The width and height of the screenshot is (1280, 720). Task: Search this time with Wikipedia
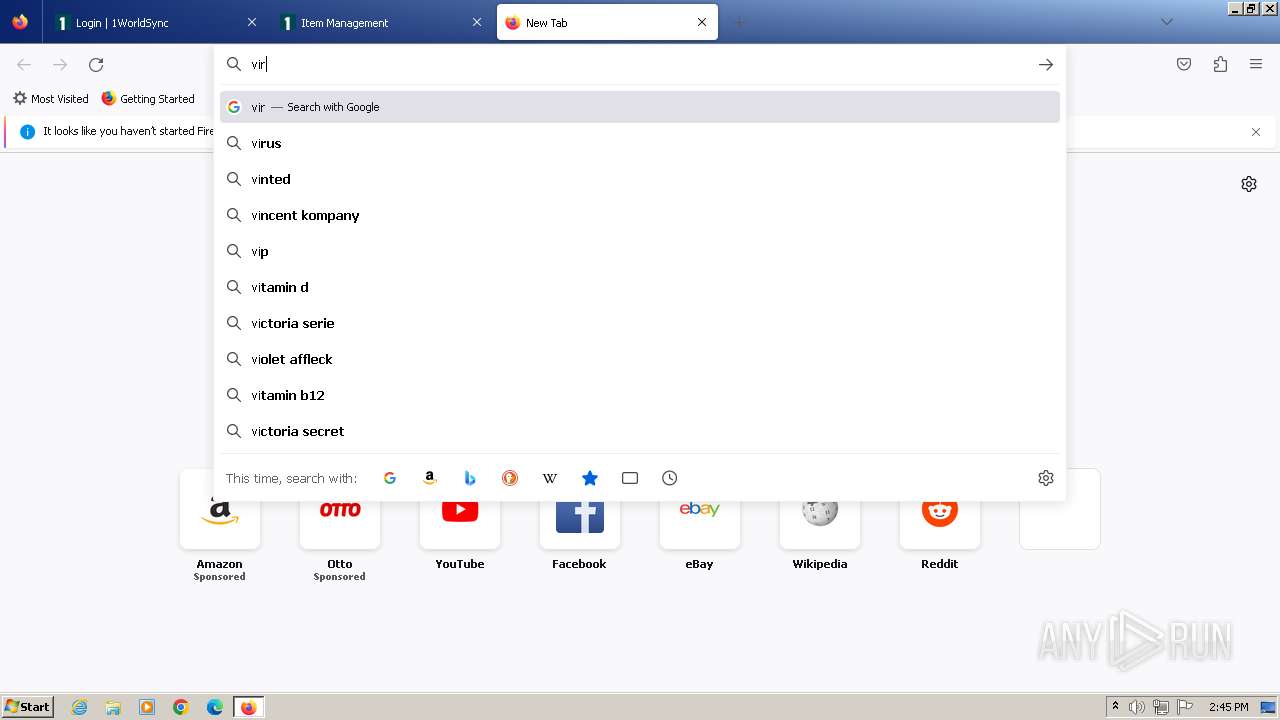[x=550, y=478]
